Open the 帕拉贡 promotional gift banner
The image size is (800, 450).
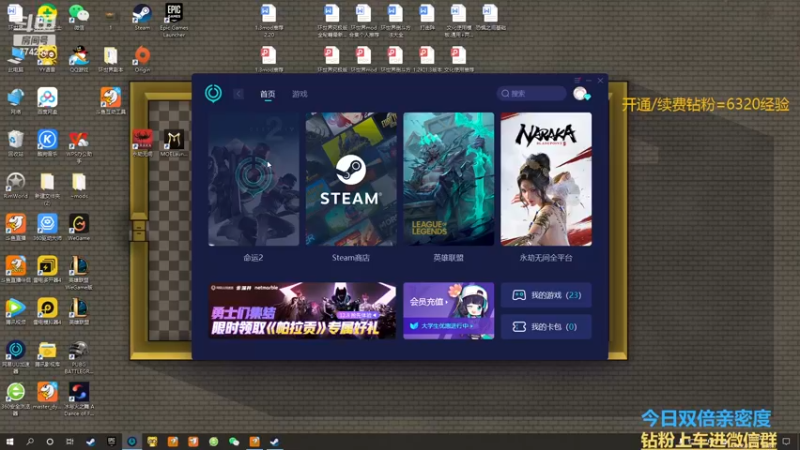(x=302, y=311)
